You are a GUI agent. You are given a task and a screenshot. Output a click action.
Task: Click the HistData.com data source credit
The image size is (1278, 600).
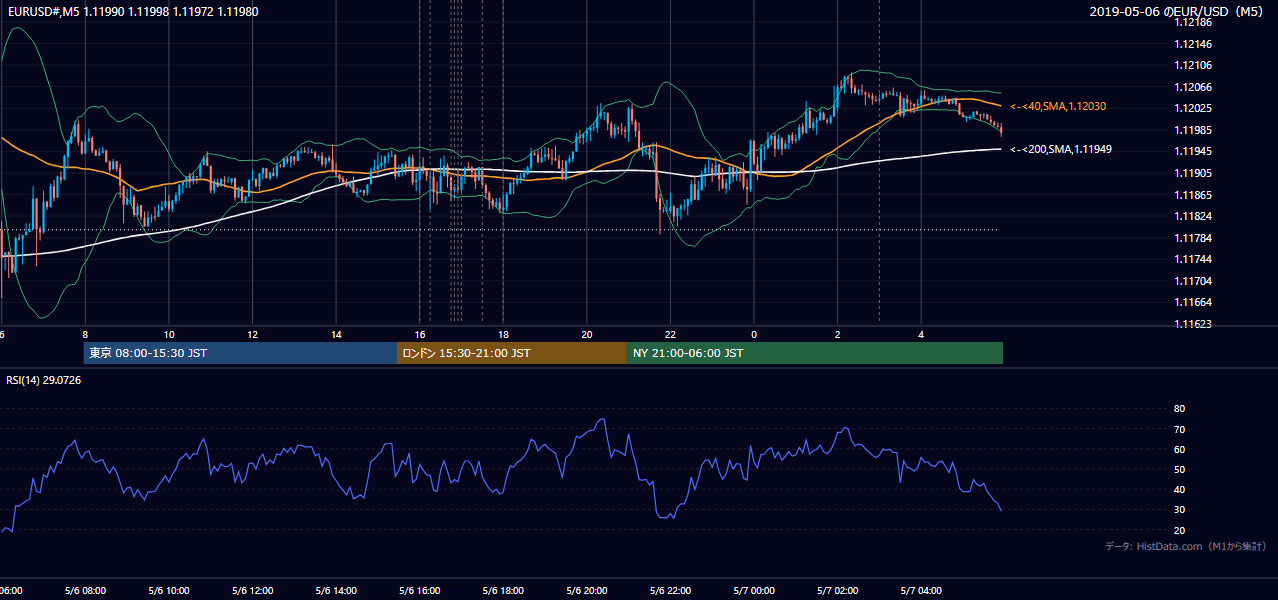click(x=1185, y=546)
